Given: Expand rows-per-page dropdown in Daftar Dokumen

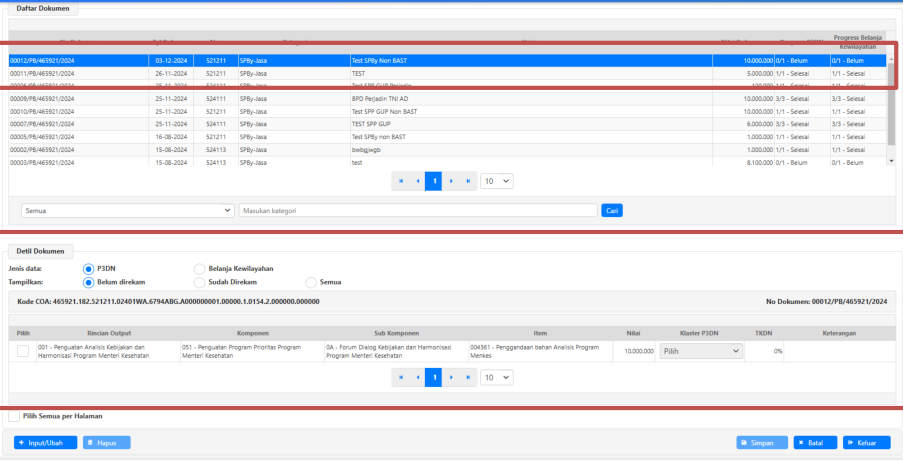Looking at the screenshot, I should (x=496, y=181).
